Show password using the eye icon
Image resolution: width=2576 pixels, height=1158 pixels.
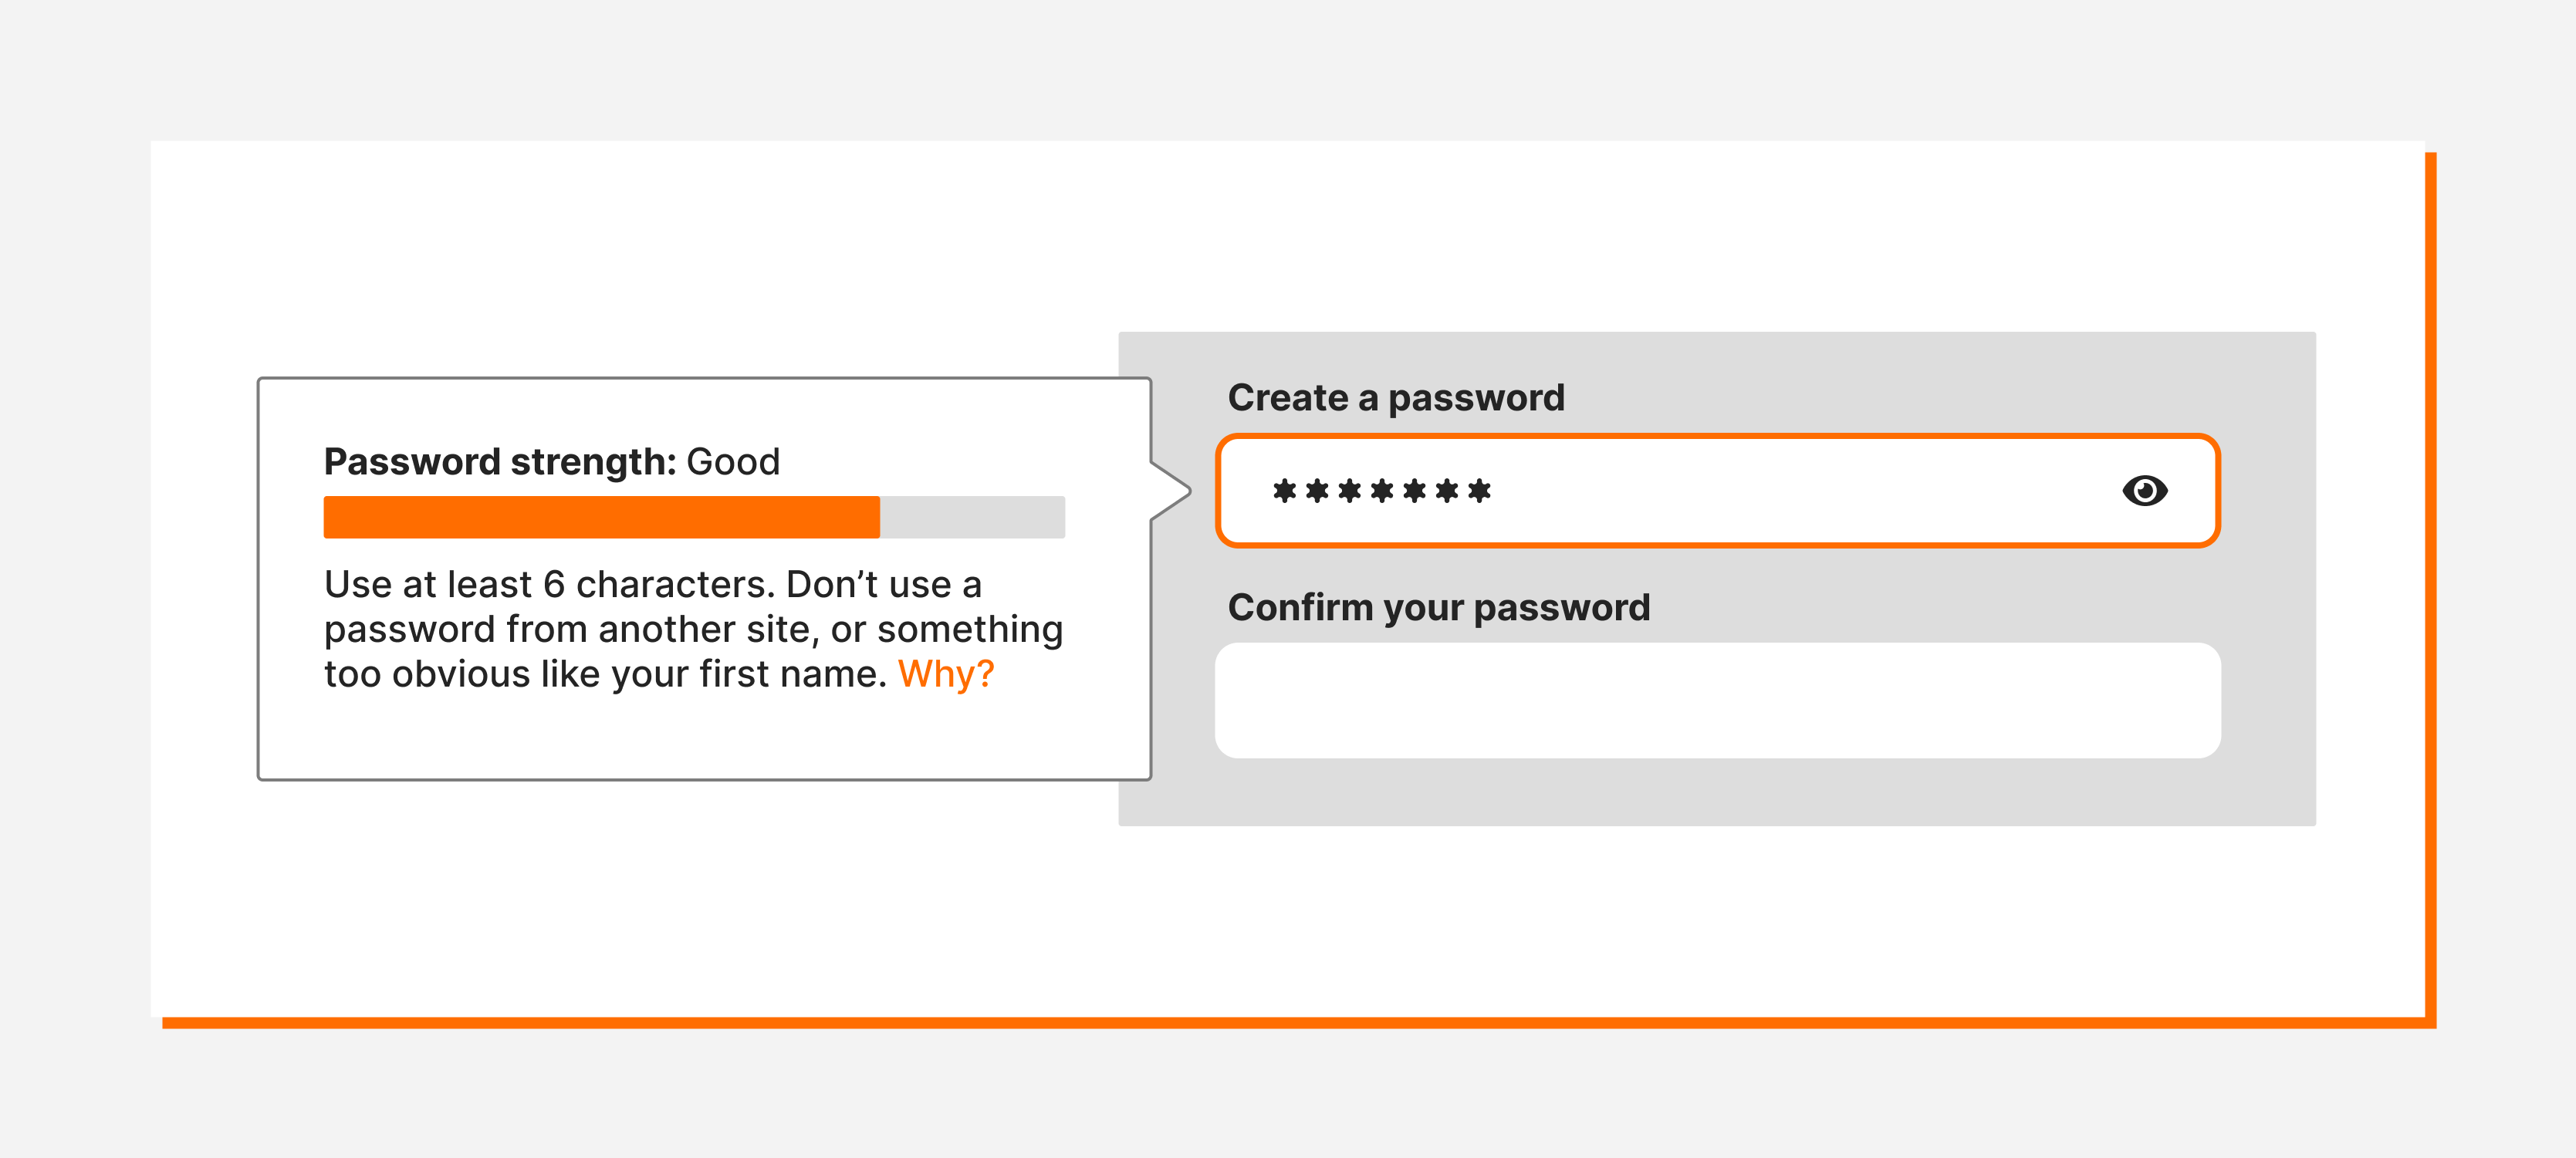click(x=2144, y=491)
